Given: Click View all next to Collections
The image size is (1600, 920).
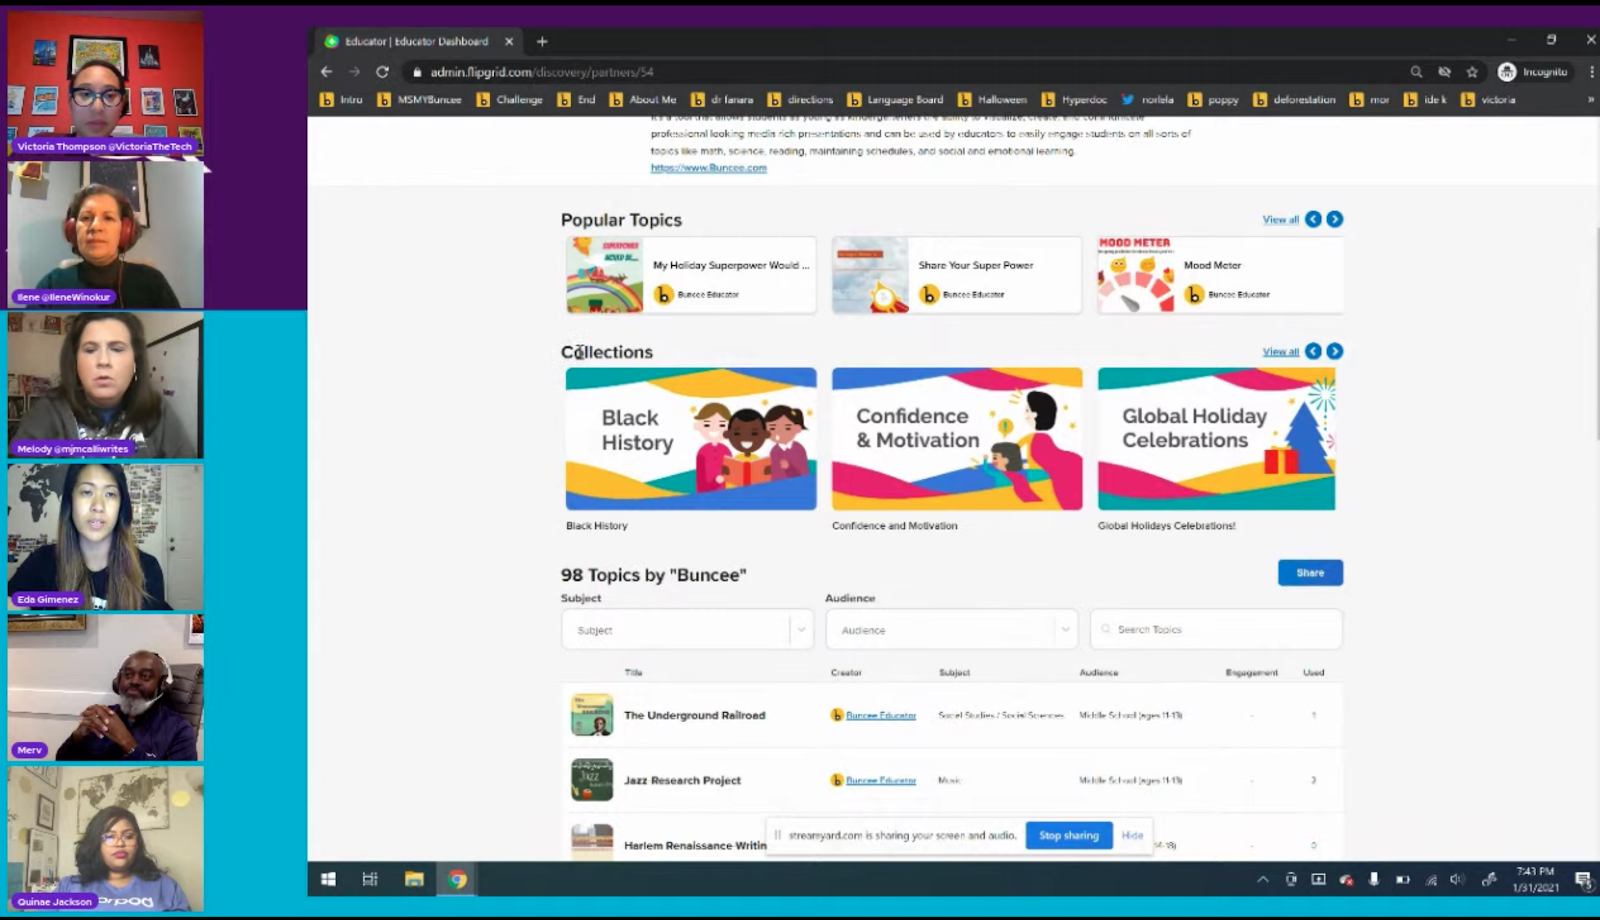Looking at the screenshot, I should [1280, 352].
